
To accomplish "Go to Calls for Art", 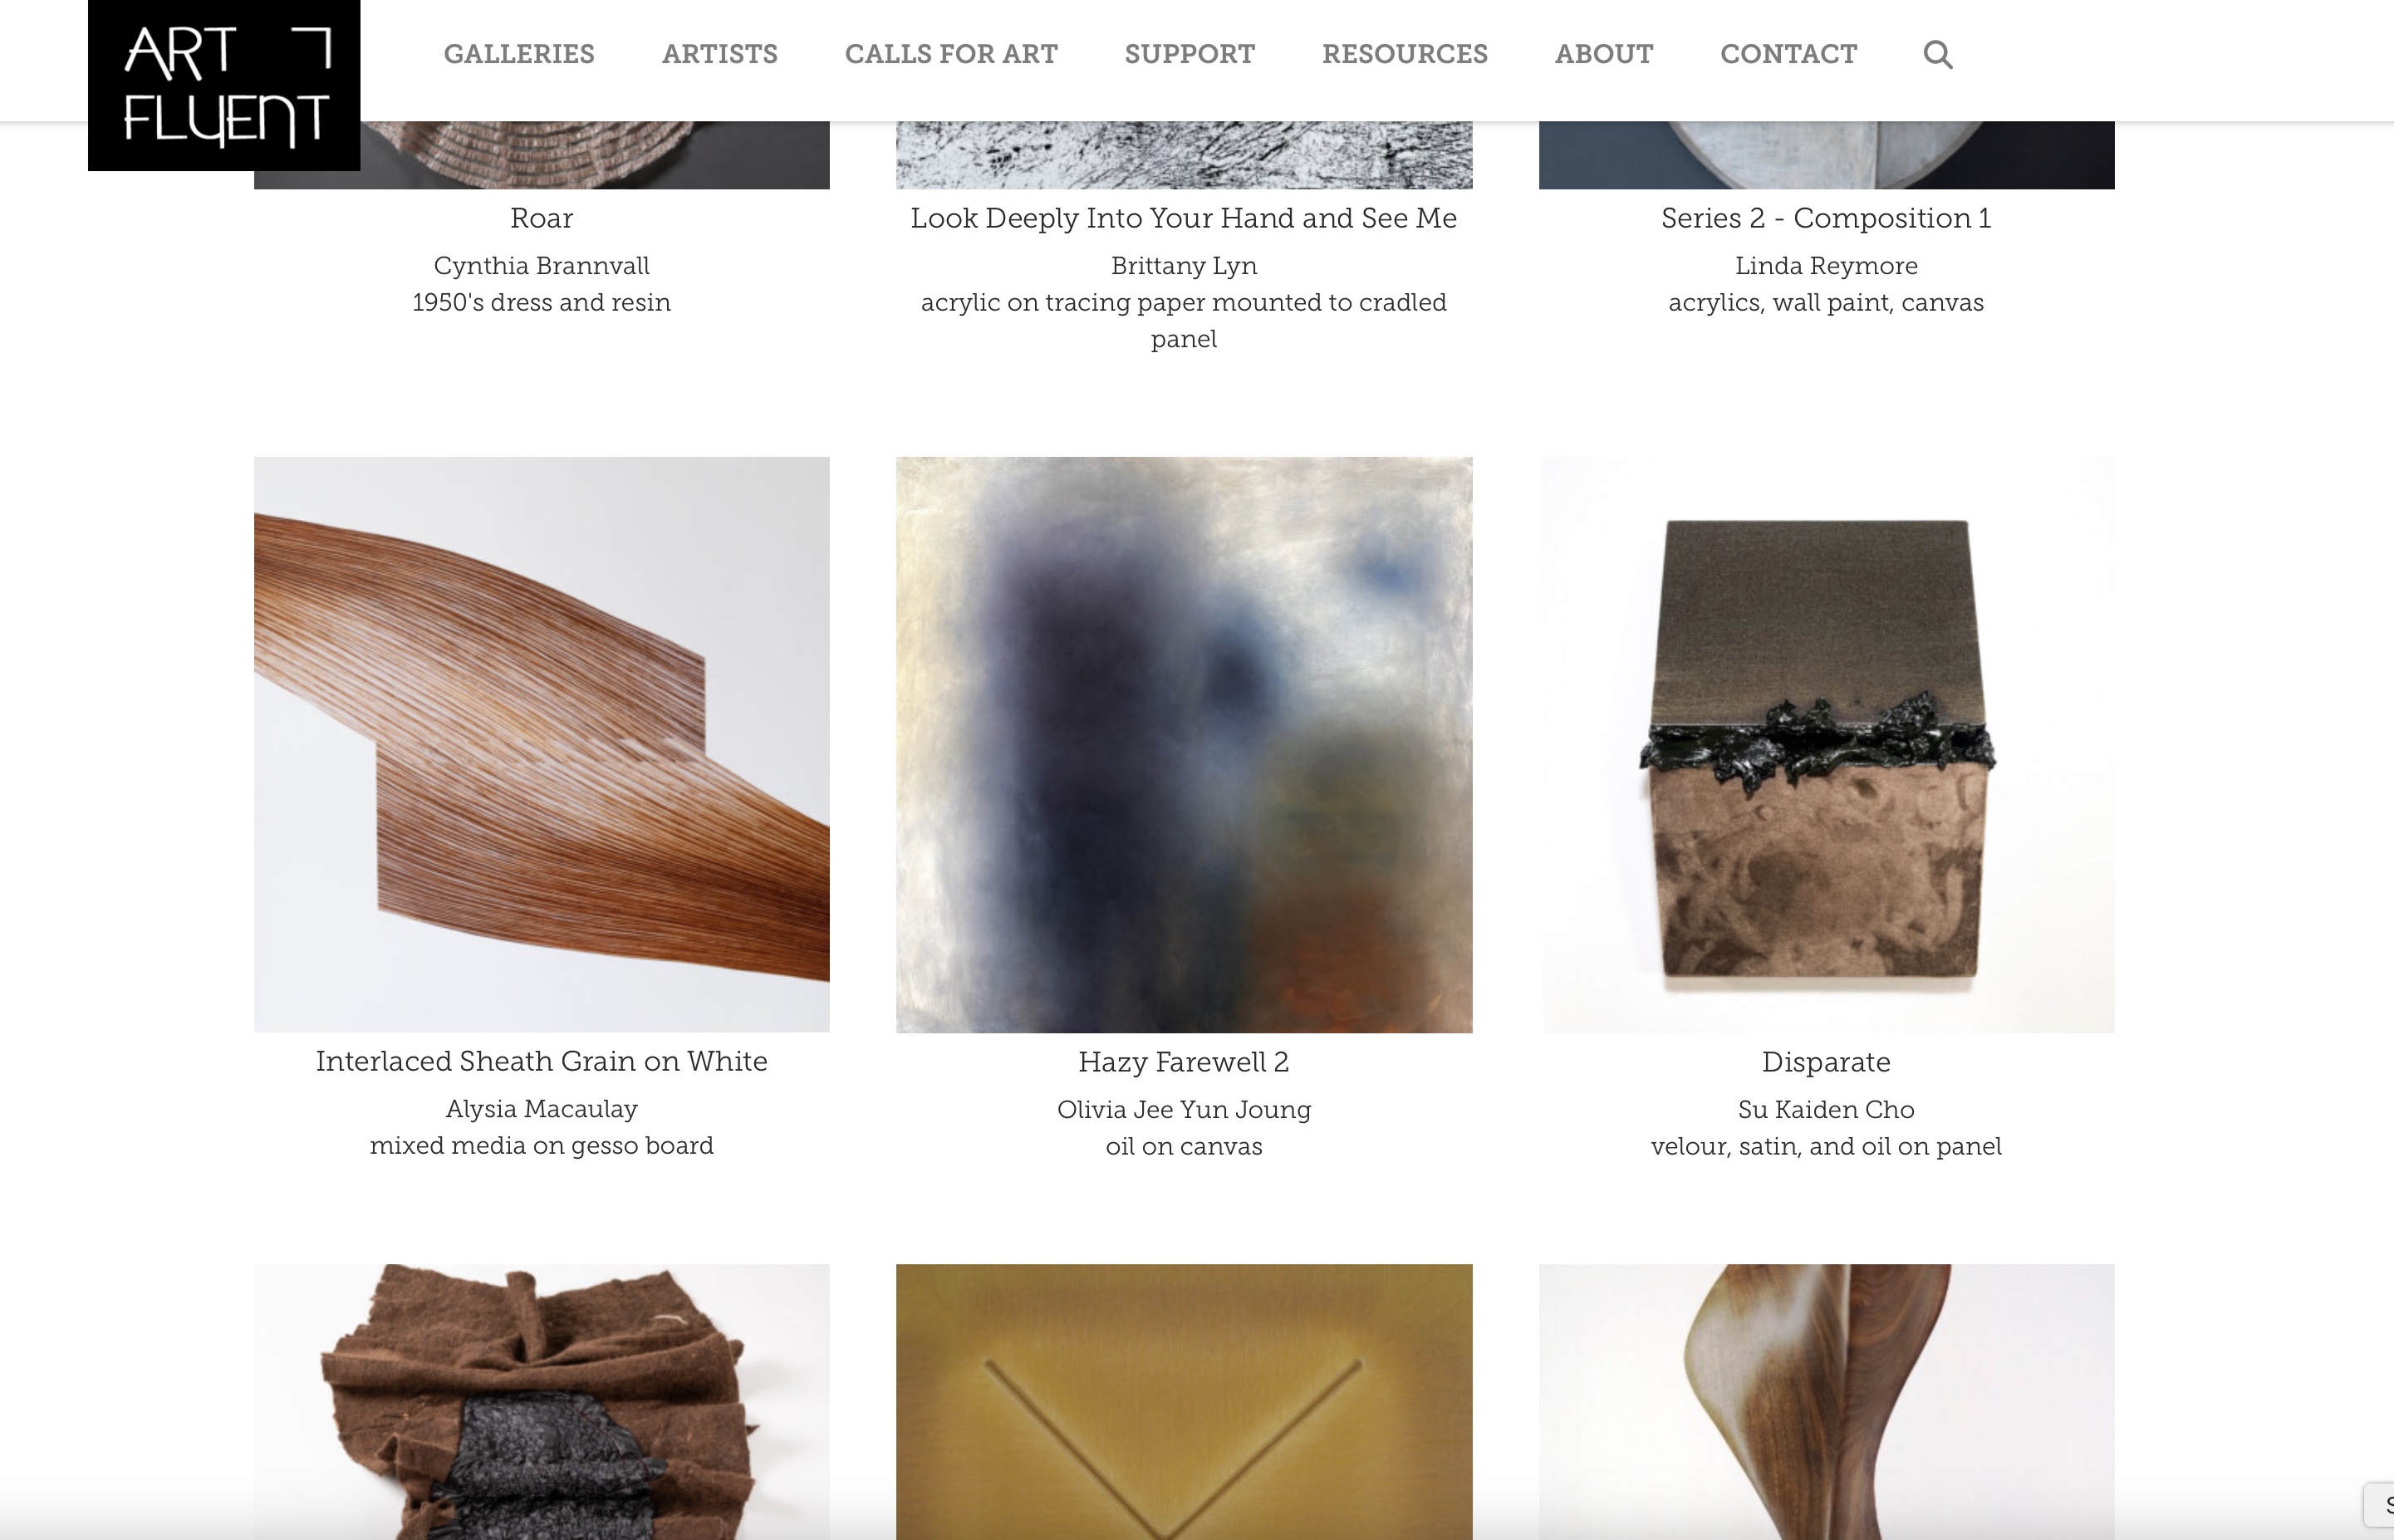I will pyautogui.click(x=951, y=54).
